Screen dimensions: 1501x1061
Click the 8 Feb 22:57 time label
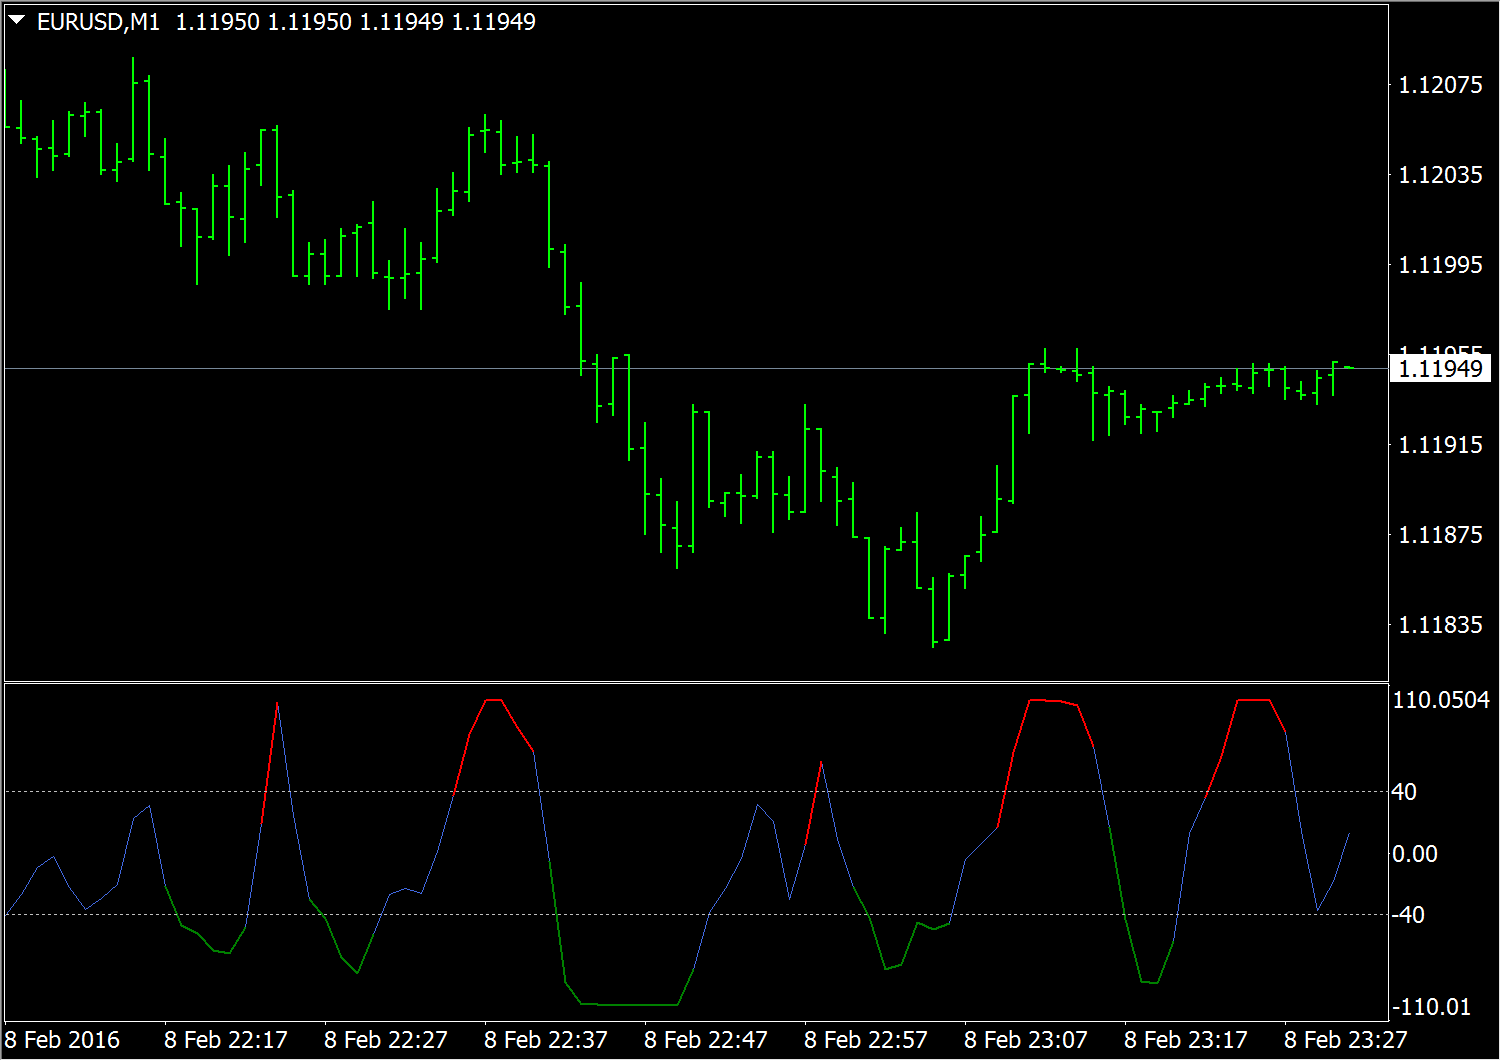point(866,1040)
